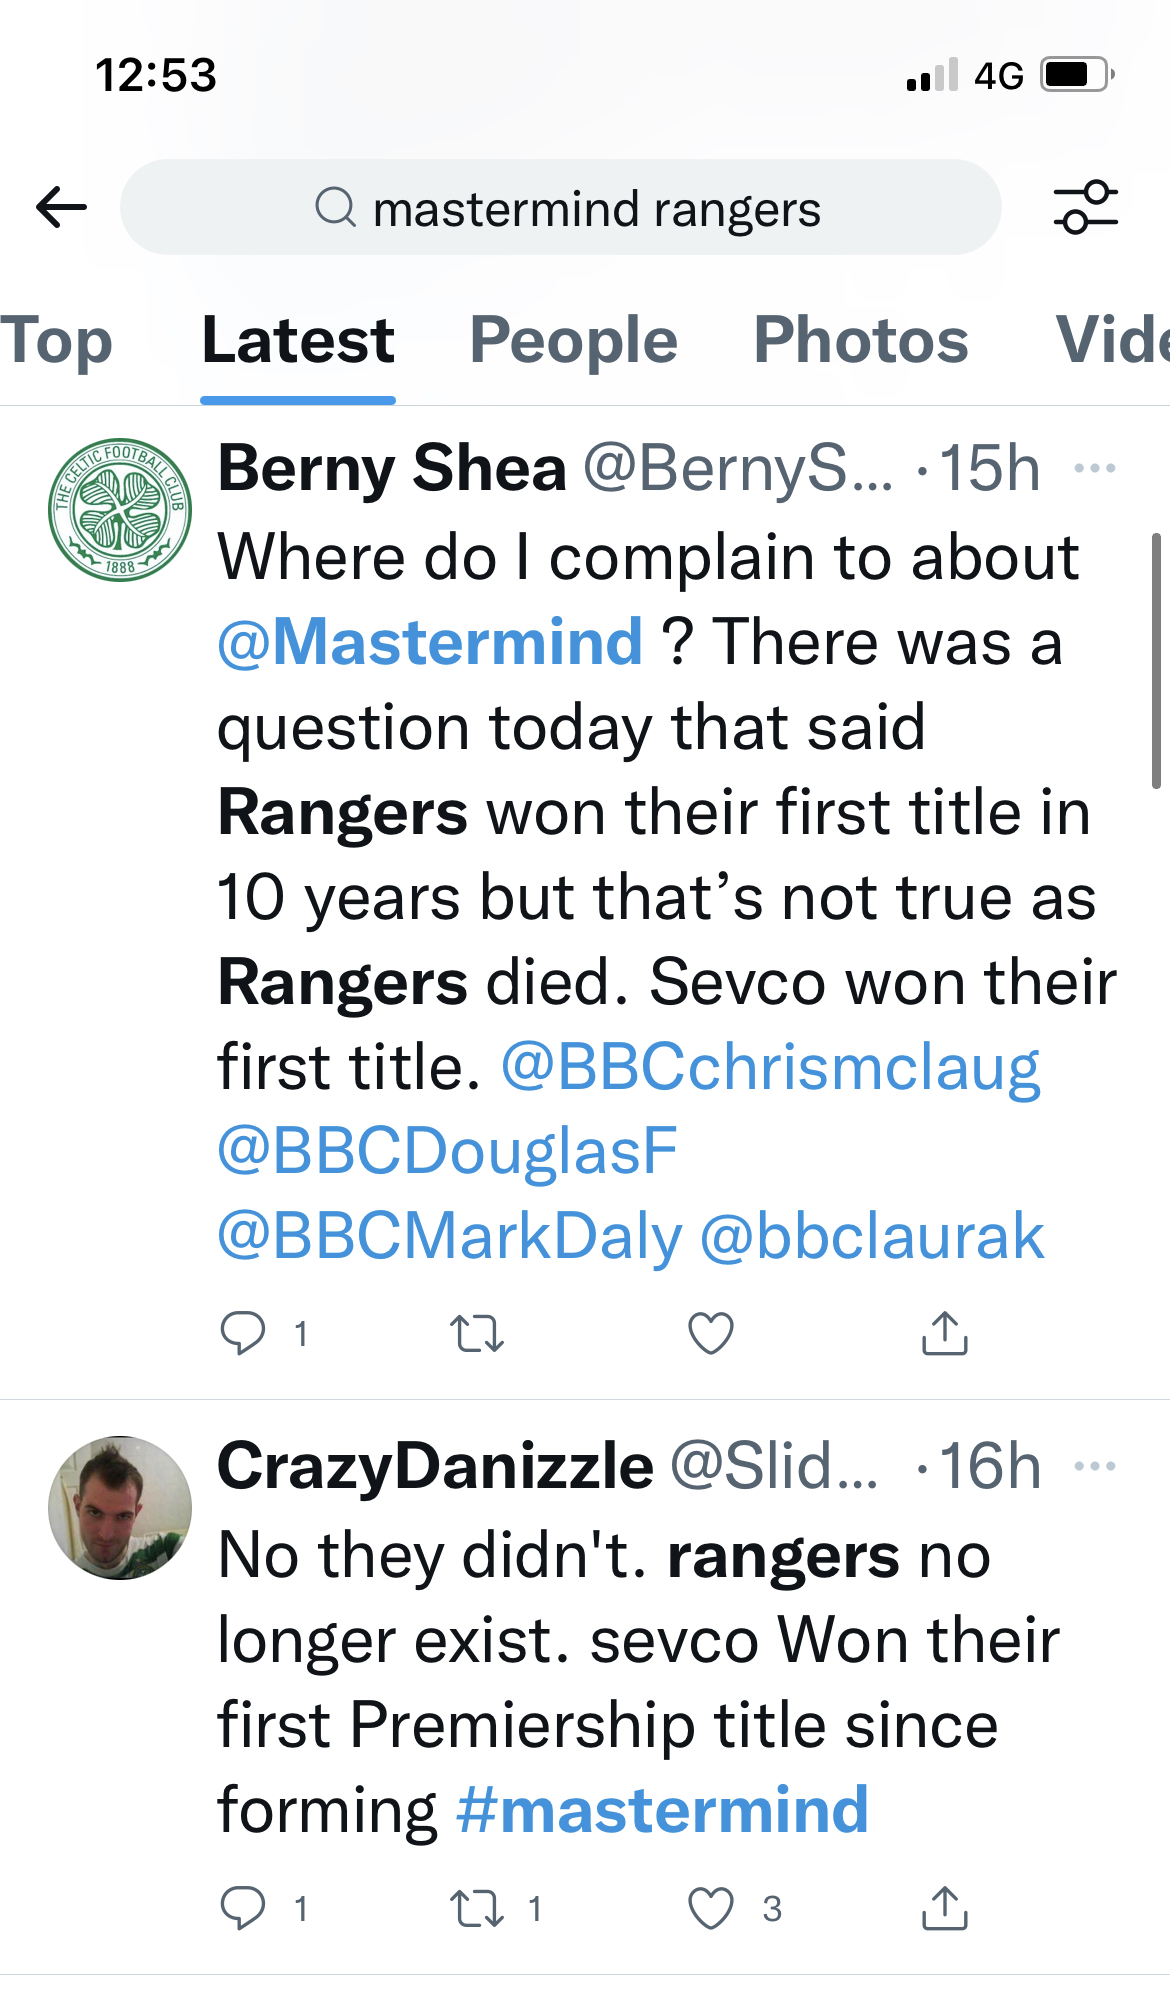Open the Photos tab

click(x=861, y=341)
